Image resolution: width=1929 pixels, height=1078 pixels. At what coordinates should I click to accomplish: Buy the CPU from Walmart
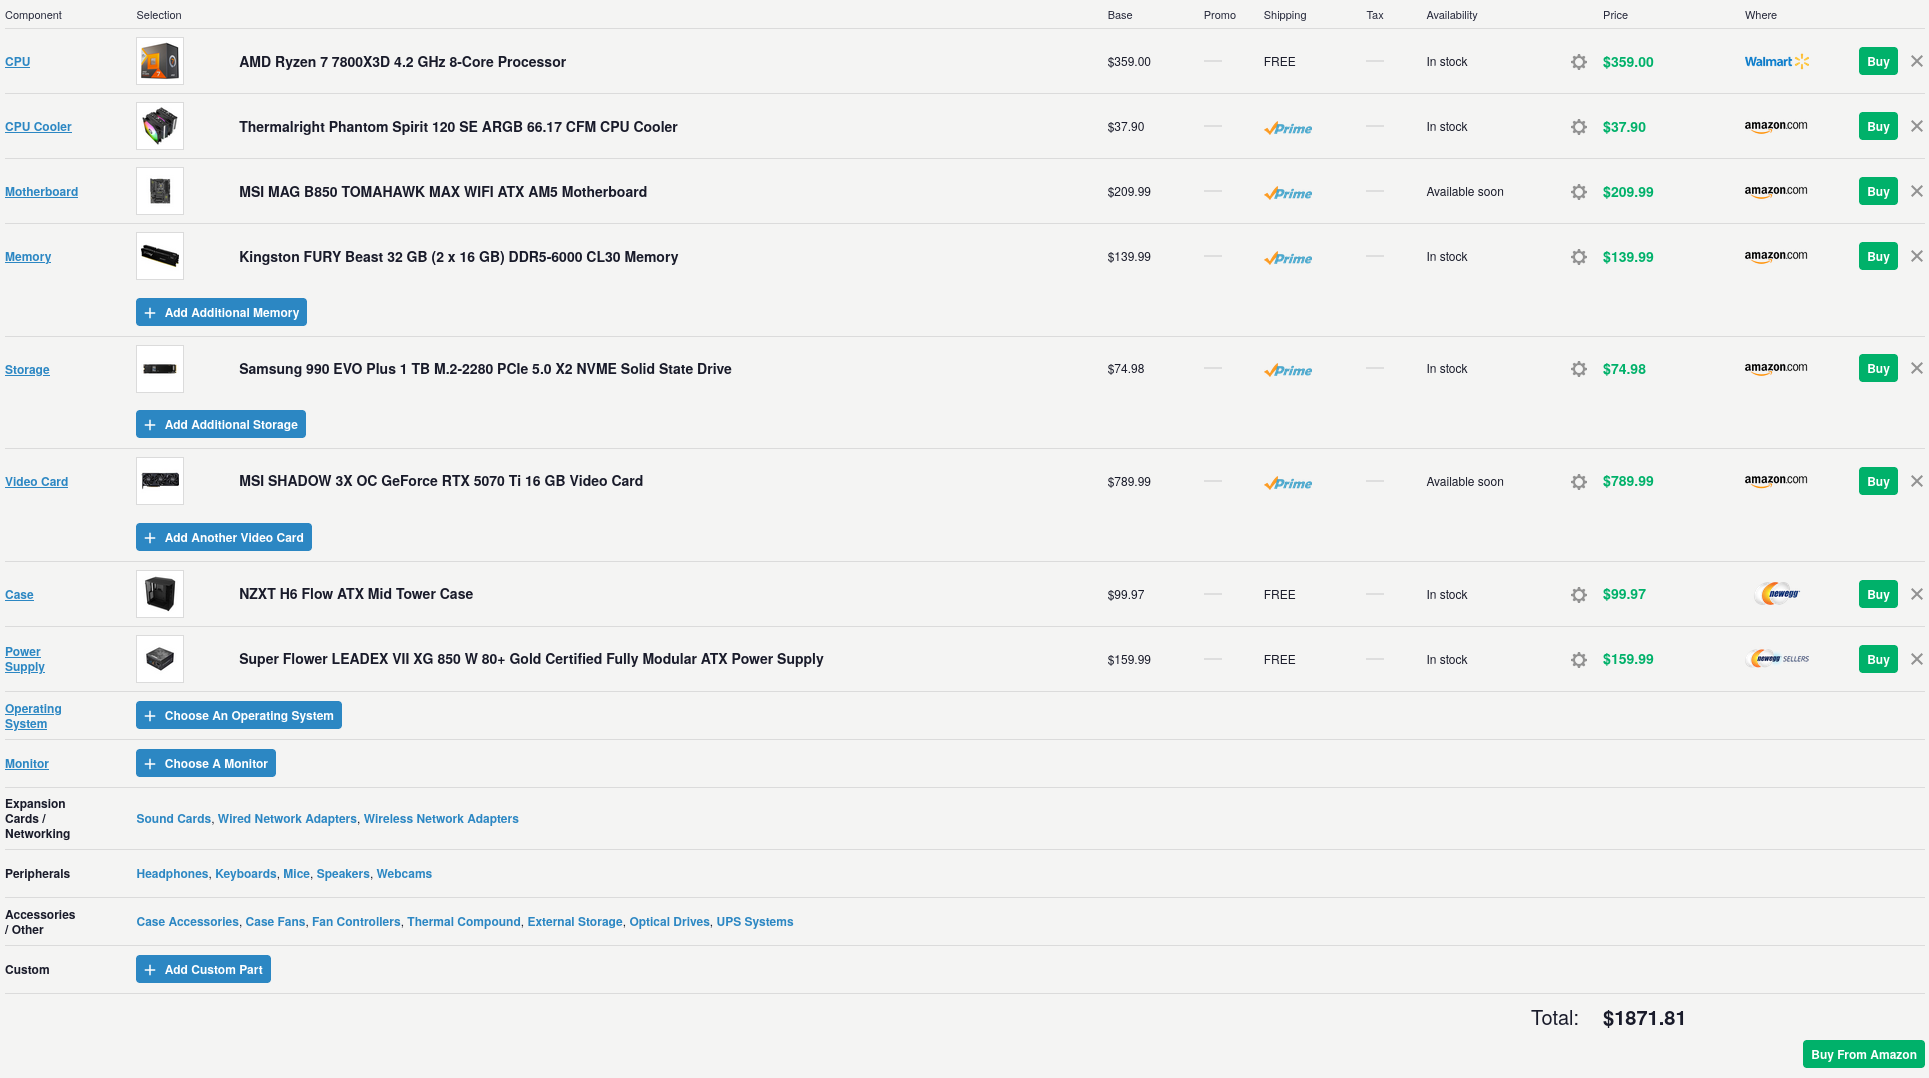coord(1878,62)
